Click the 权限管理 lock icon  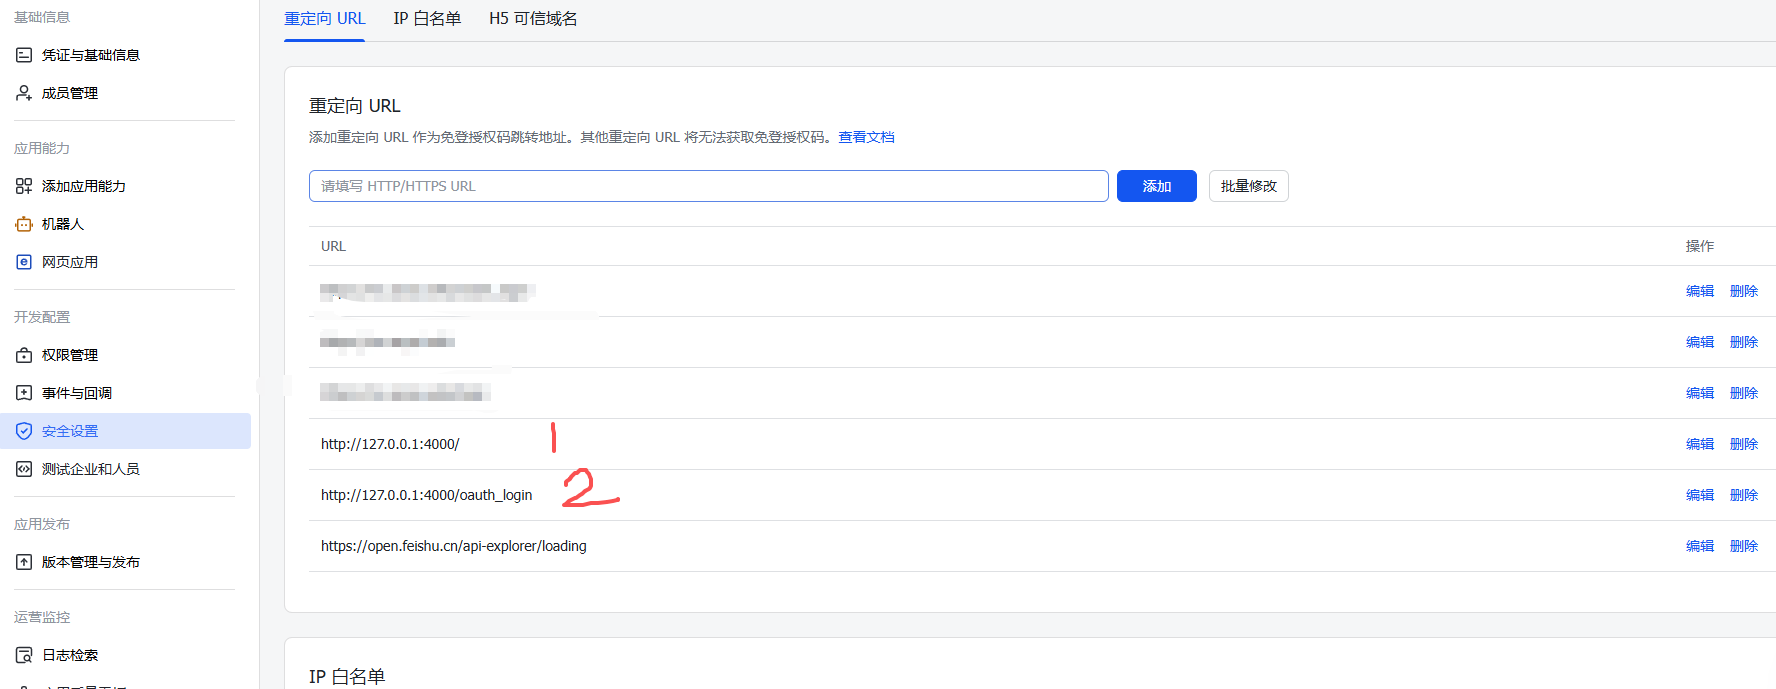click(24, 355)
